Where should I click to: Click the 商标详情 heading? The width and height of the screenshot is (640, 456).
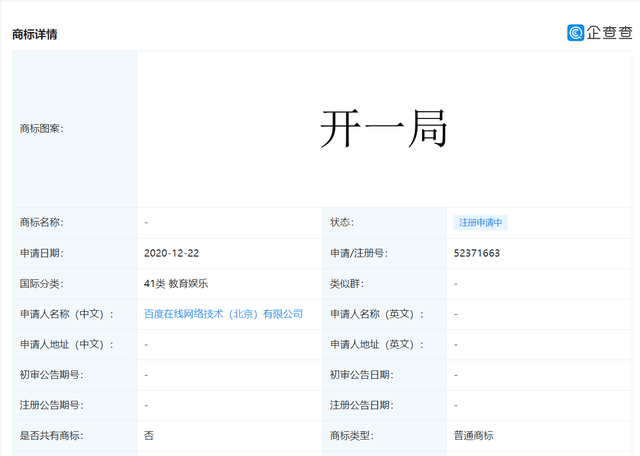coord(35,34)
